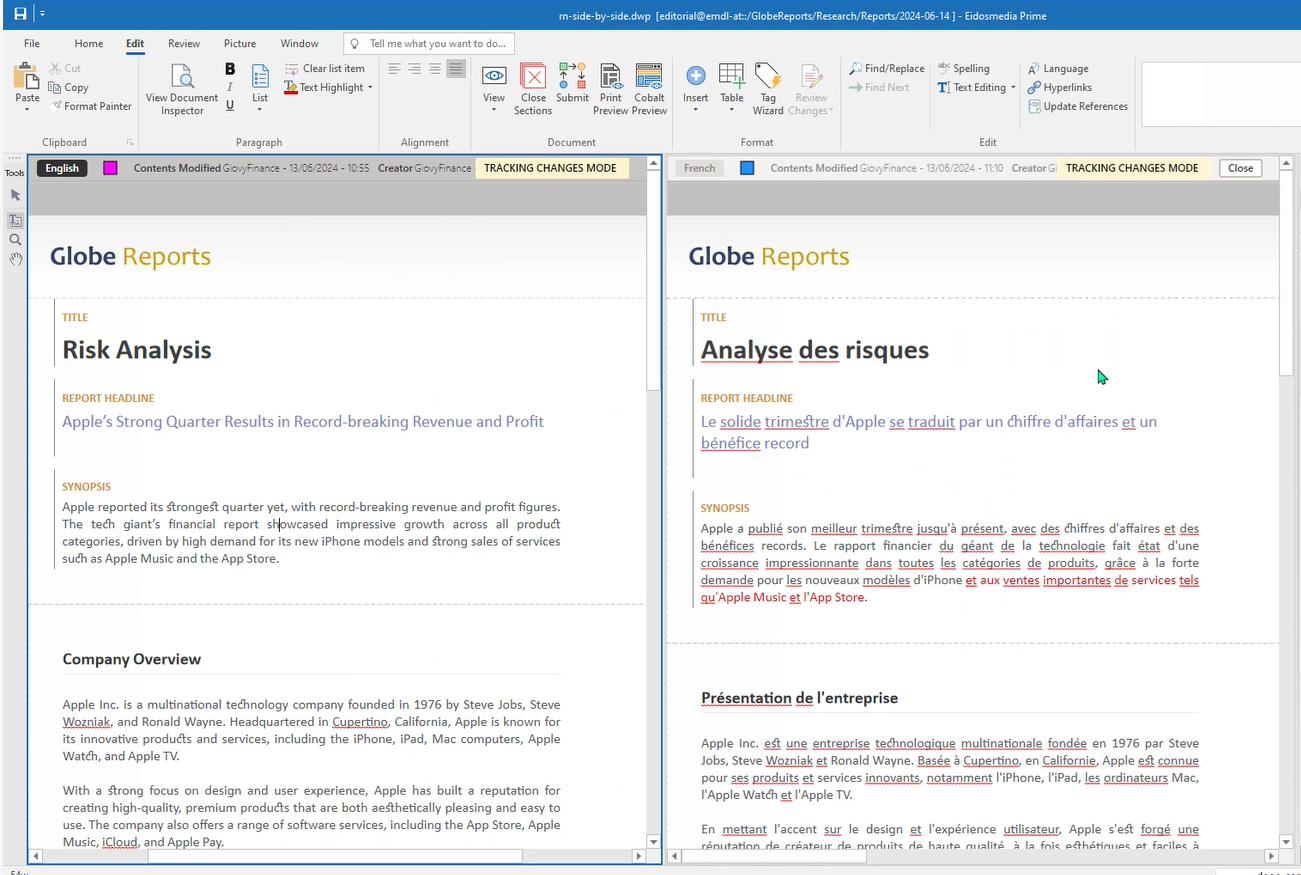Viewport: 1301px width, 875px height.
Task: Open the Text Highlight dropdown arrow
Action: pyautogui.click(x=370, y=88)
